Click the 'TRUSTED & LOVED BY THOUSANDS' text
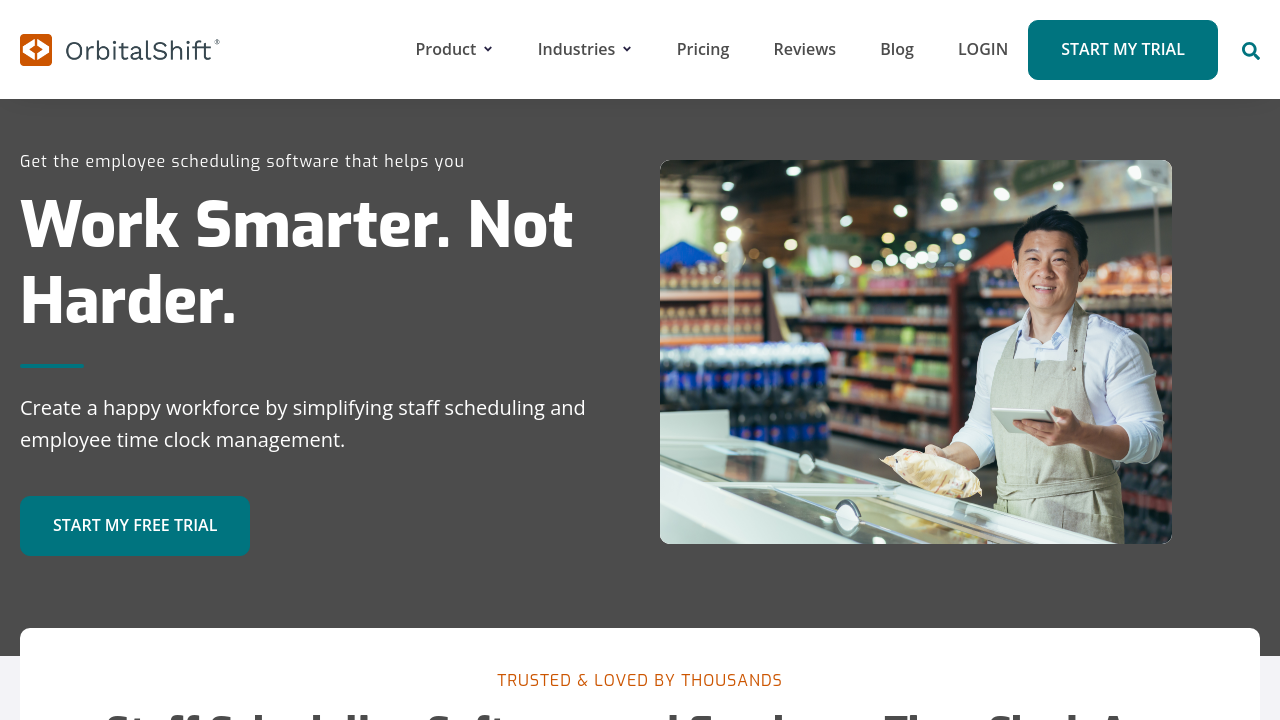The height and width of the screenshot is (720, 1280). [x=640, y=681]
